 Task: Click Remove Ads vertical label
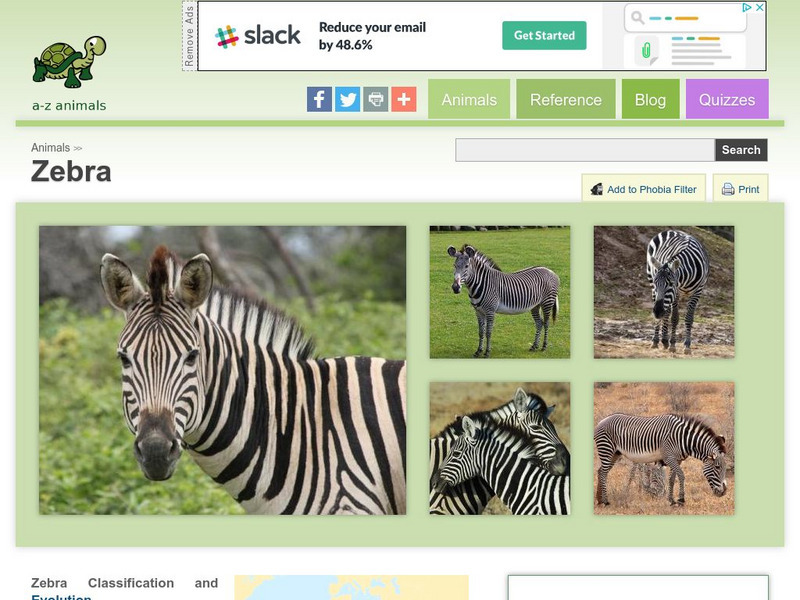(x=189, y=36)
